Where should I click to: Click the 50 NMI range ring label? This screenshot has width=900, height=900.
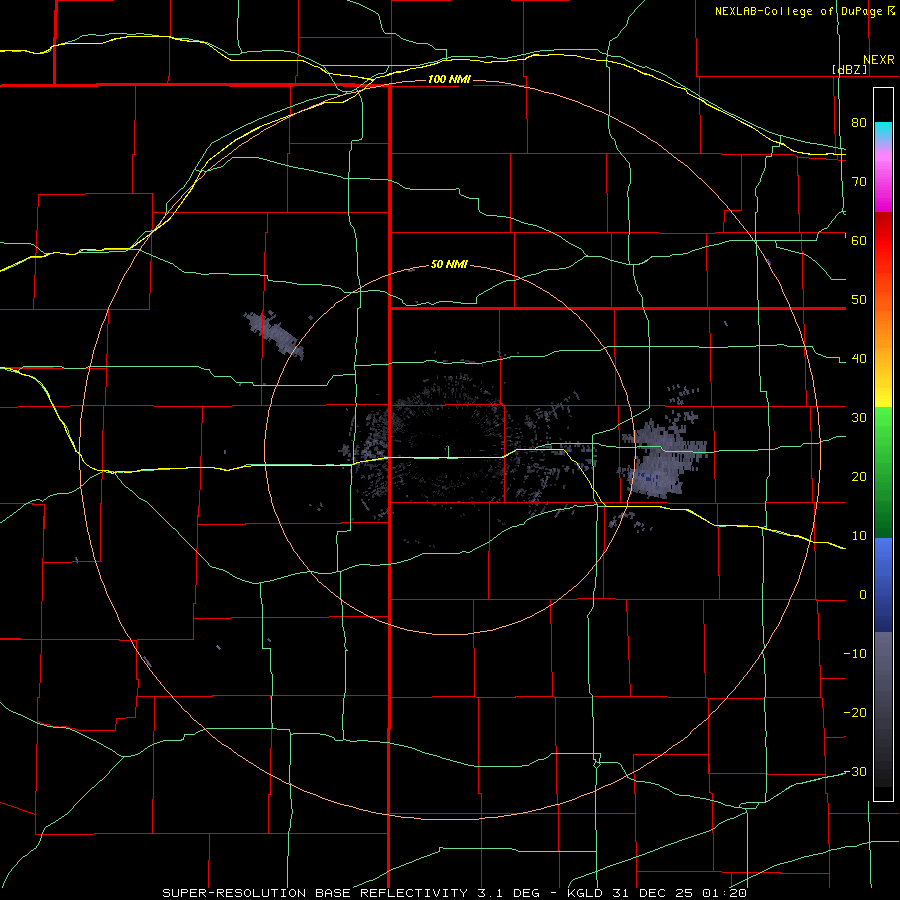[x=449, y=264]
